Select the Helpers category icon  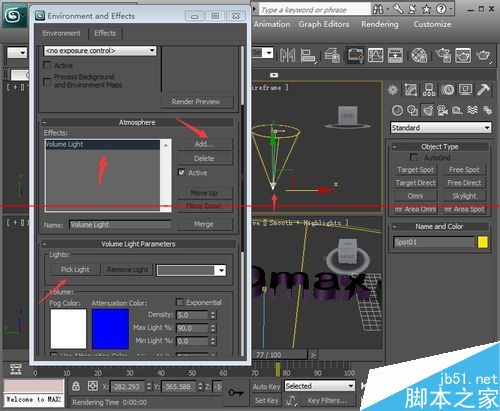pyautogui.click(x=457, y=110)
